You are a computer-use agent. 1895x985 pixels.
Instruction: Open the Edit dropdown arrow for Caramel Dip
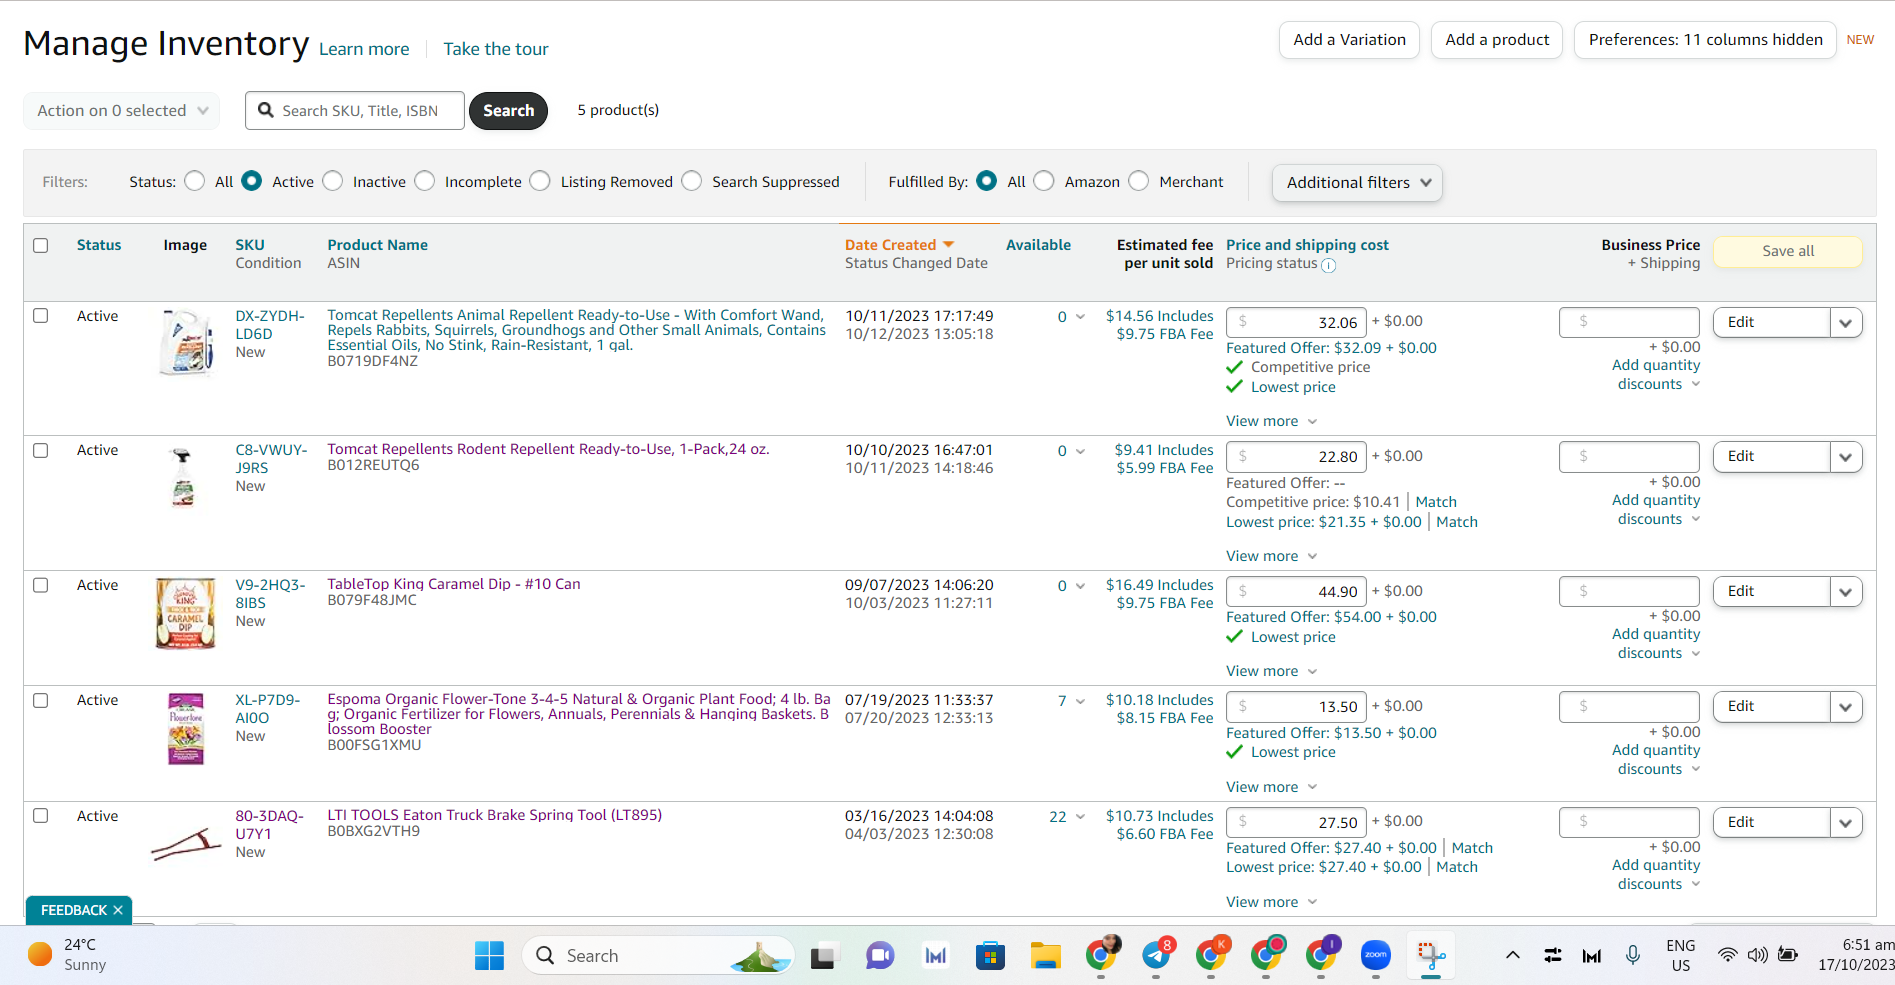pyautogui.click(x=1846, y=591)
